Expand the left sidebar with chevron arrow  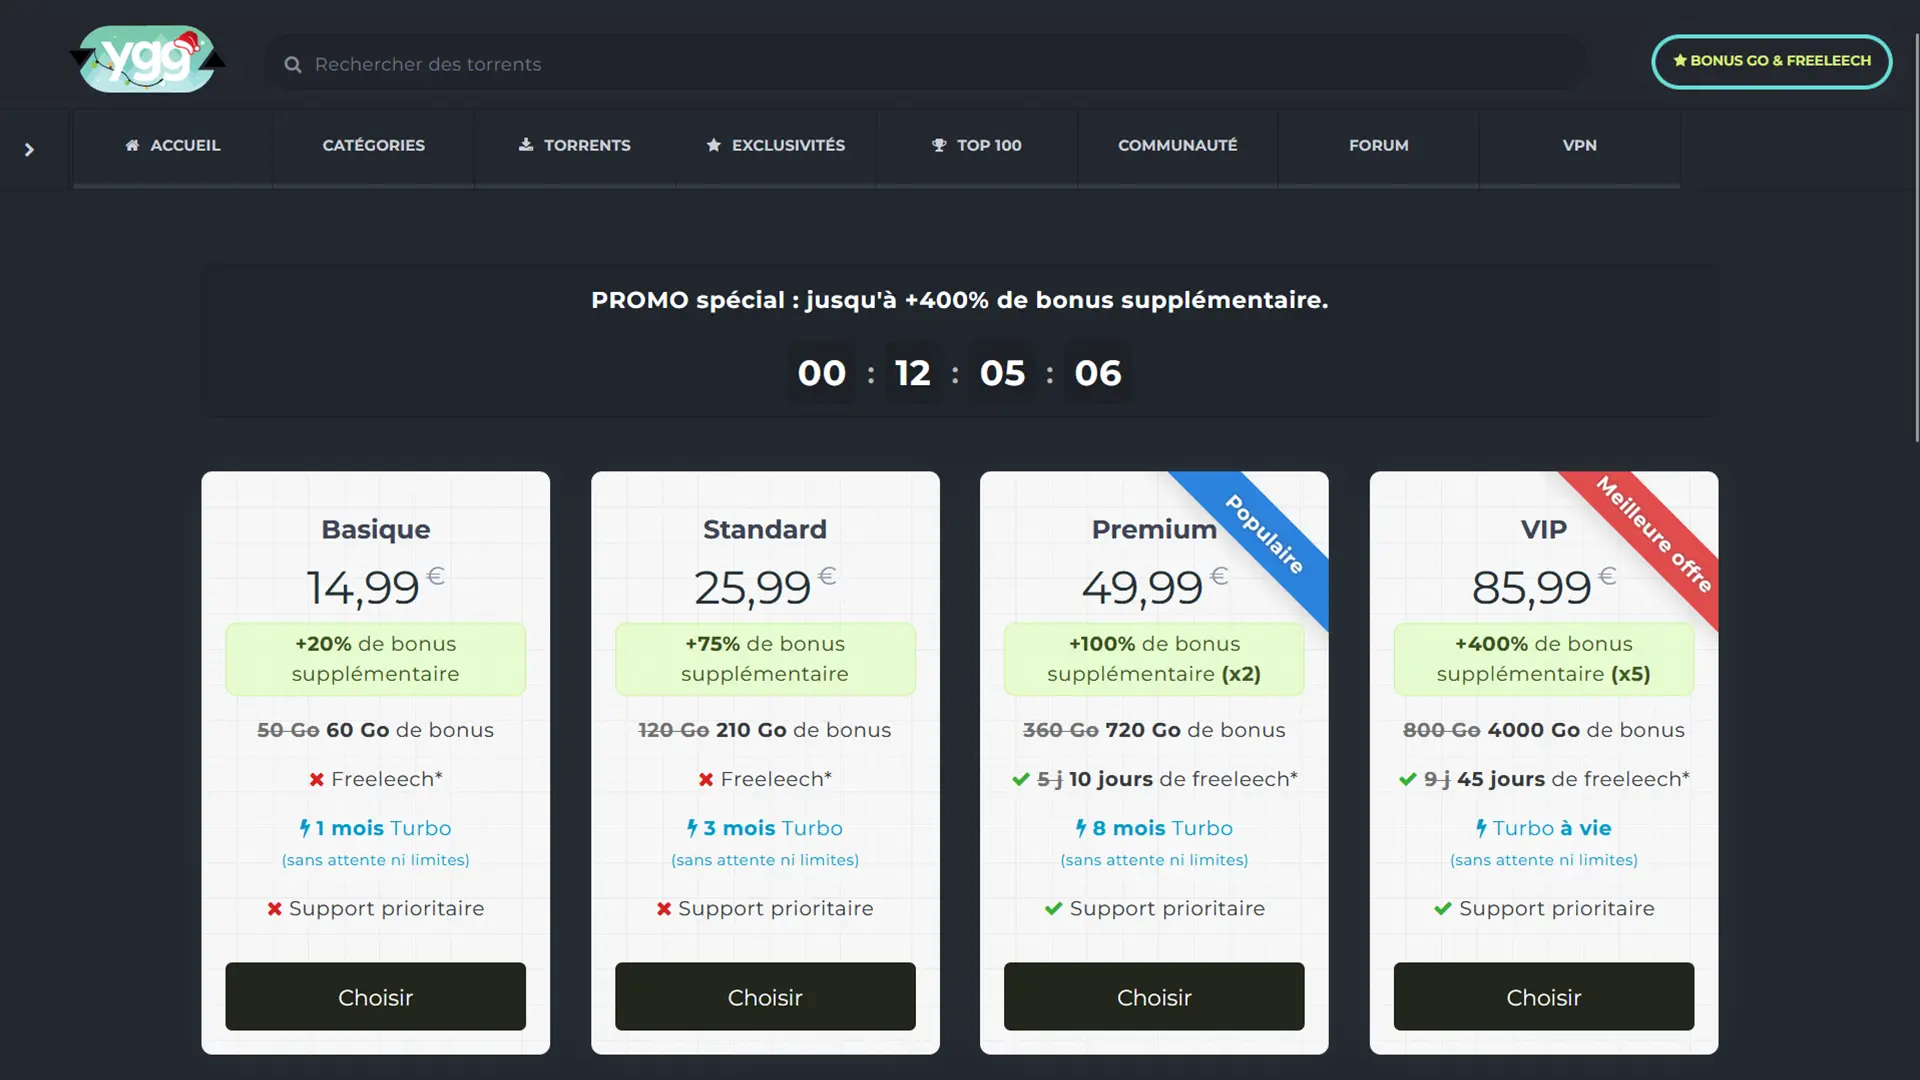pos(29,150)
